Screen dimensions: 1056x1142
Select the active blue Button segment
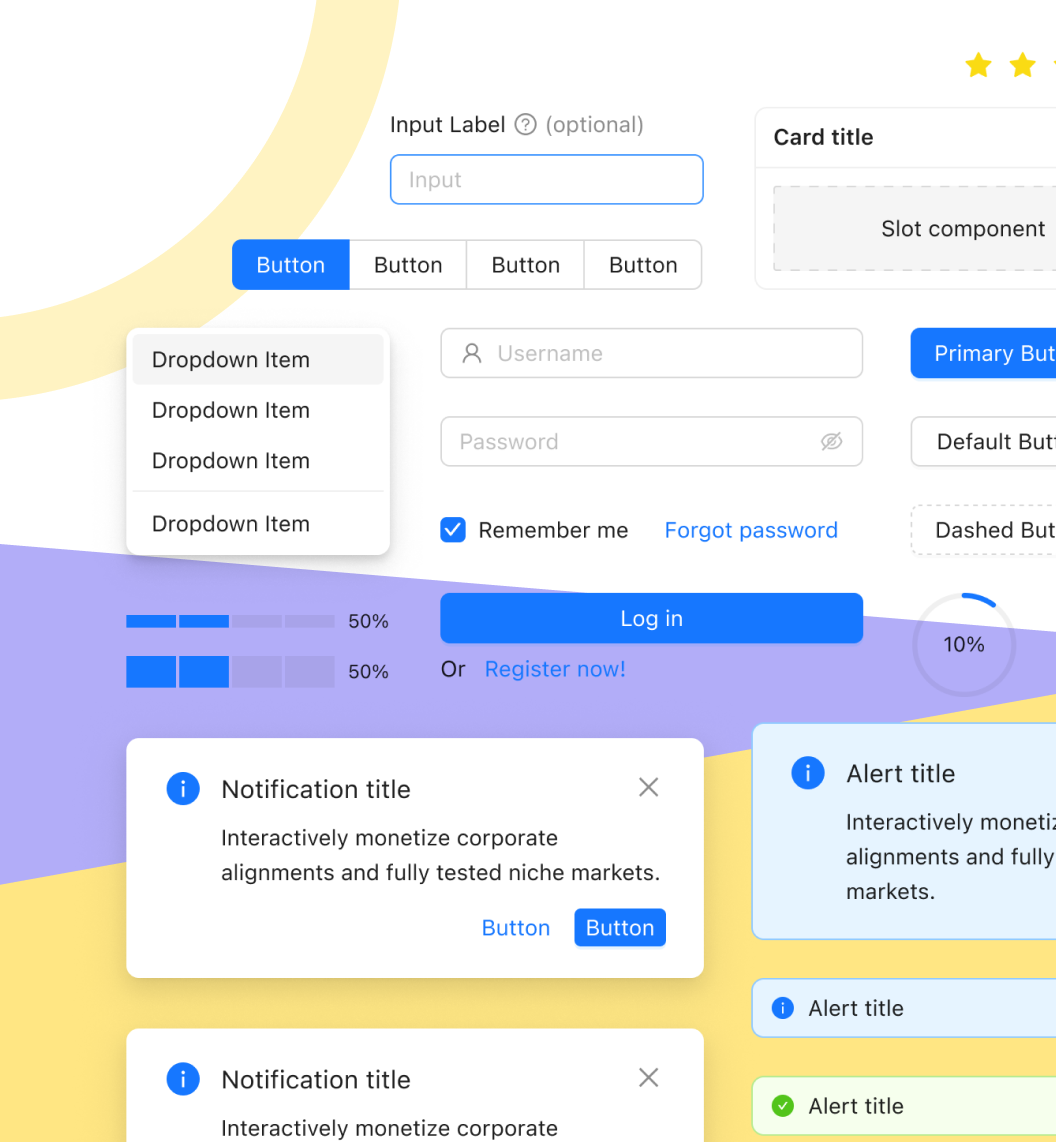tap(290, 264)
